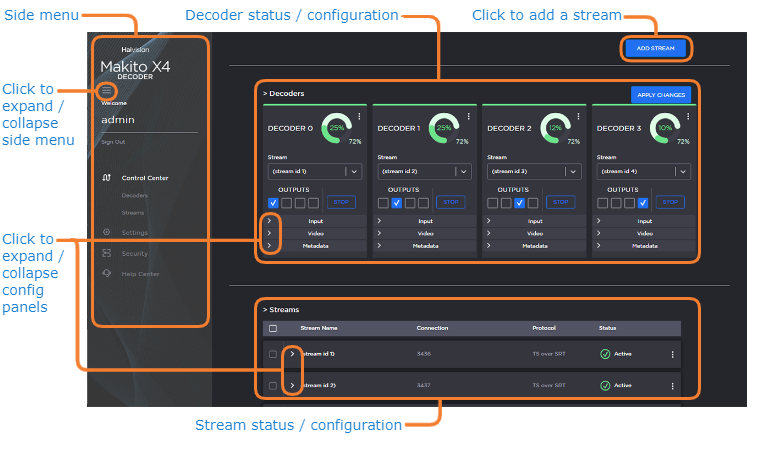Click the Help Center icon in sidebar

(x=106, y=274)
